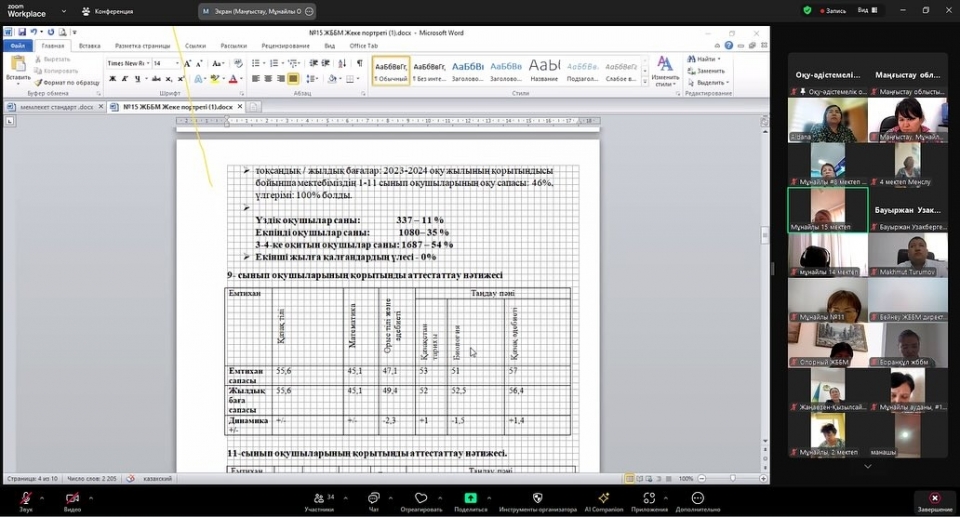Image resolution: width=960 pixels, height=517 pixels.
Task: Click the green encryption shield in Zoom header
Action: 807,10
